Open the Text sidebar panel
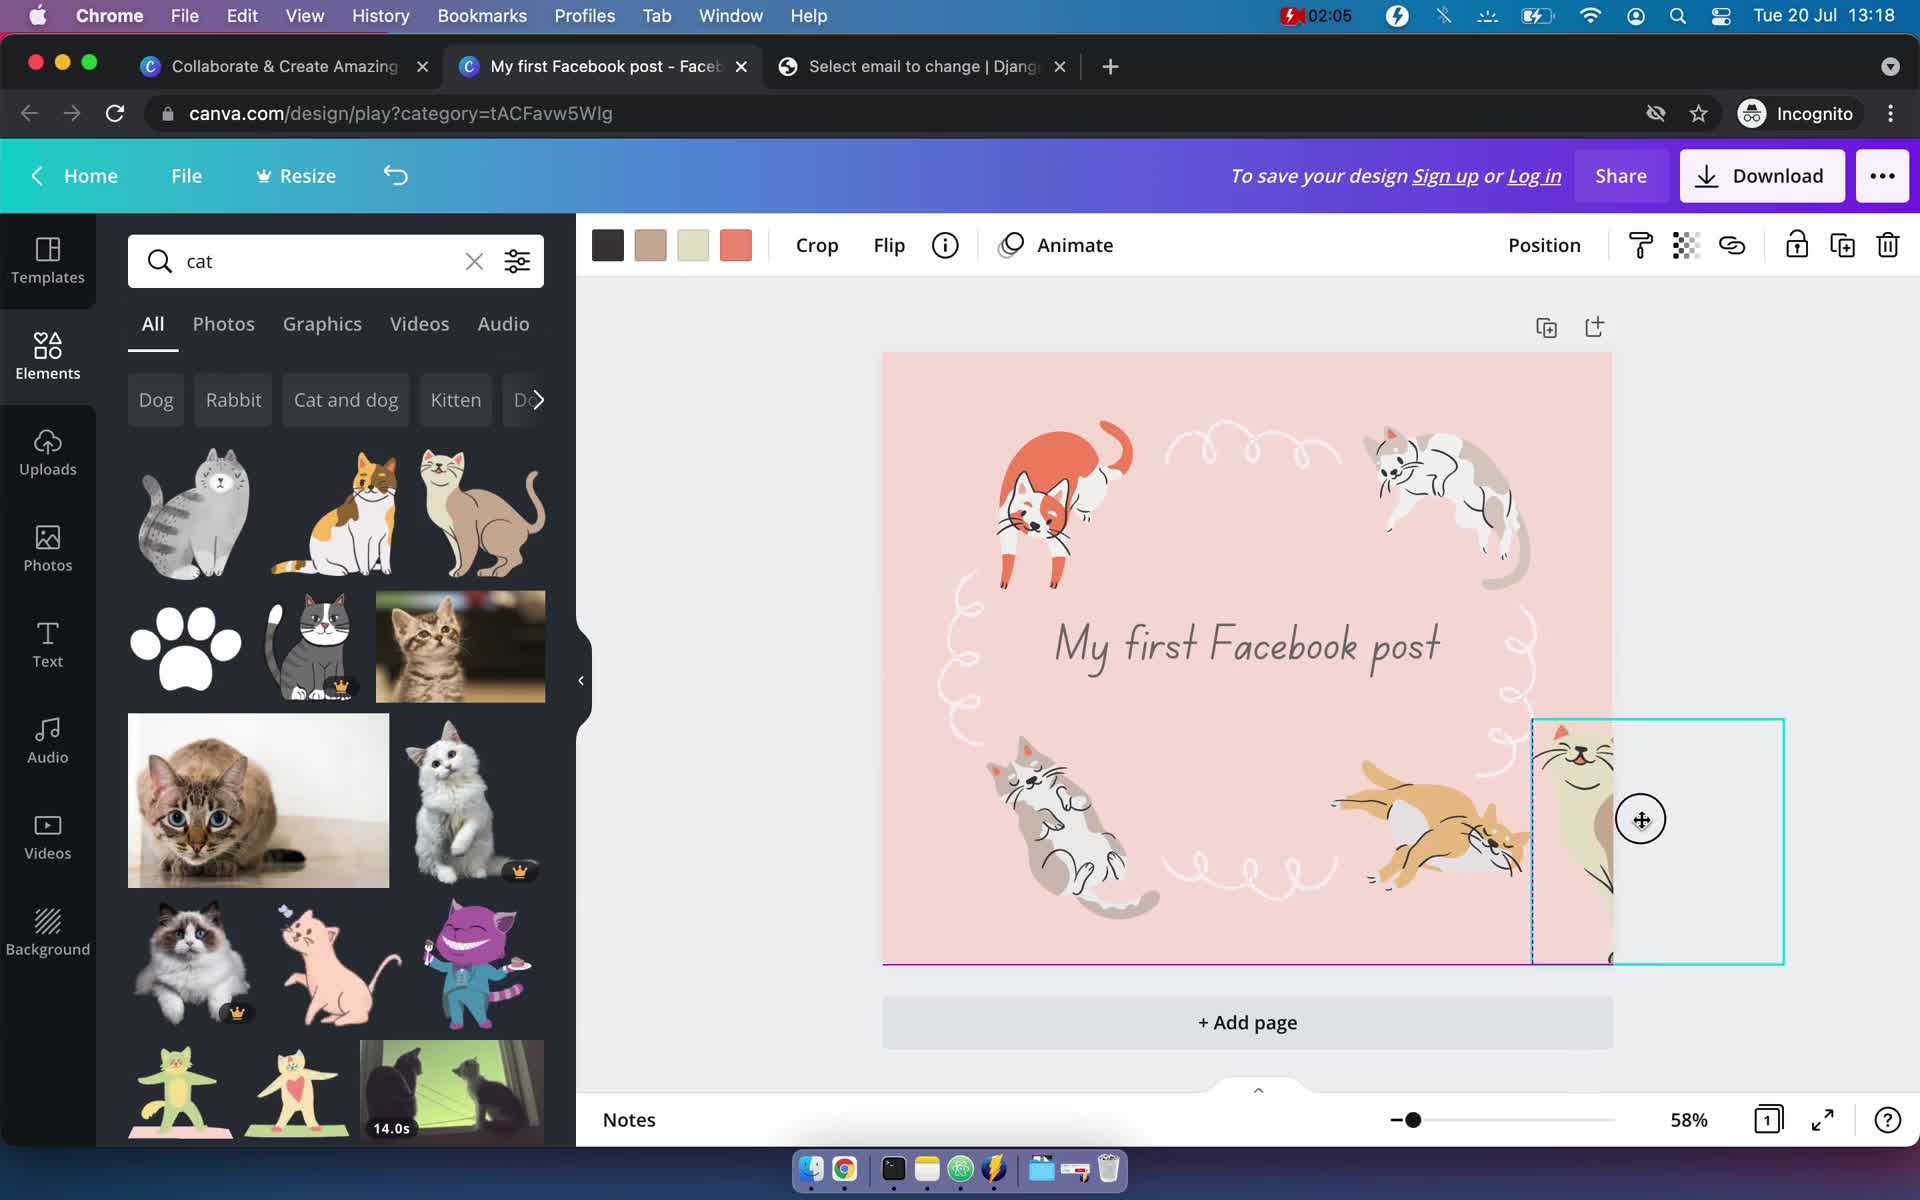The image size is (1920, 1200). coord(48,644)
